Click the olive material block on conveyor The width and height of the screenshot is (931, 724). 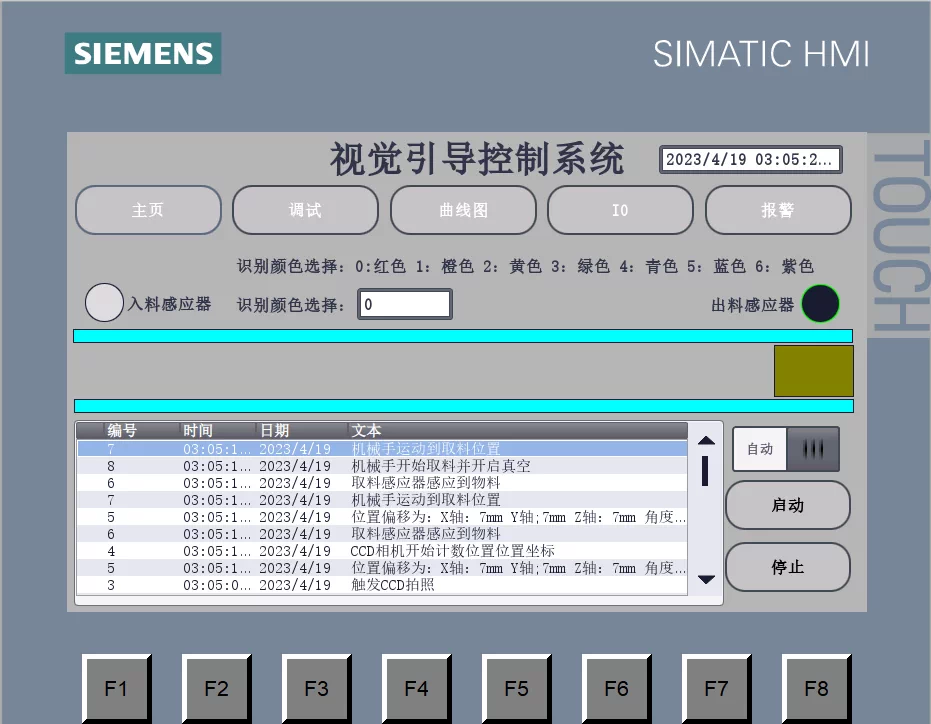(813, 371)
